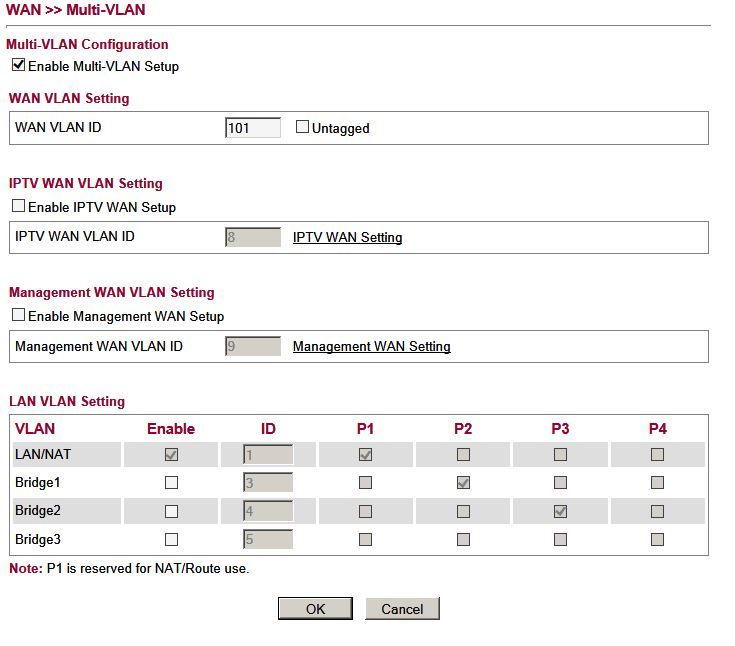Click the IPTV WAN VLAN ID field
This screenshot has height=646, width=735.
253,237
